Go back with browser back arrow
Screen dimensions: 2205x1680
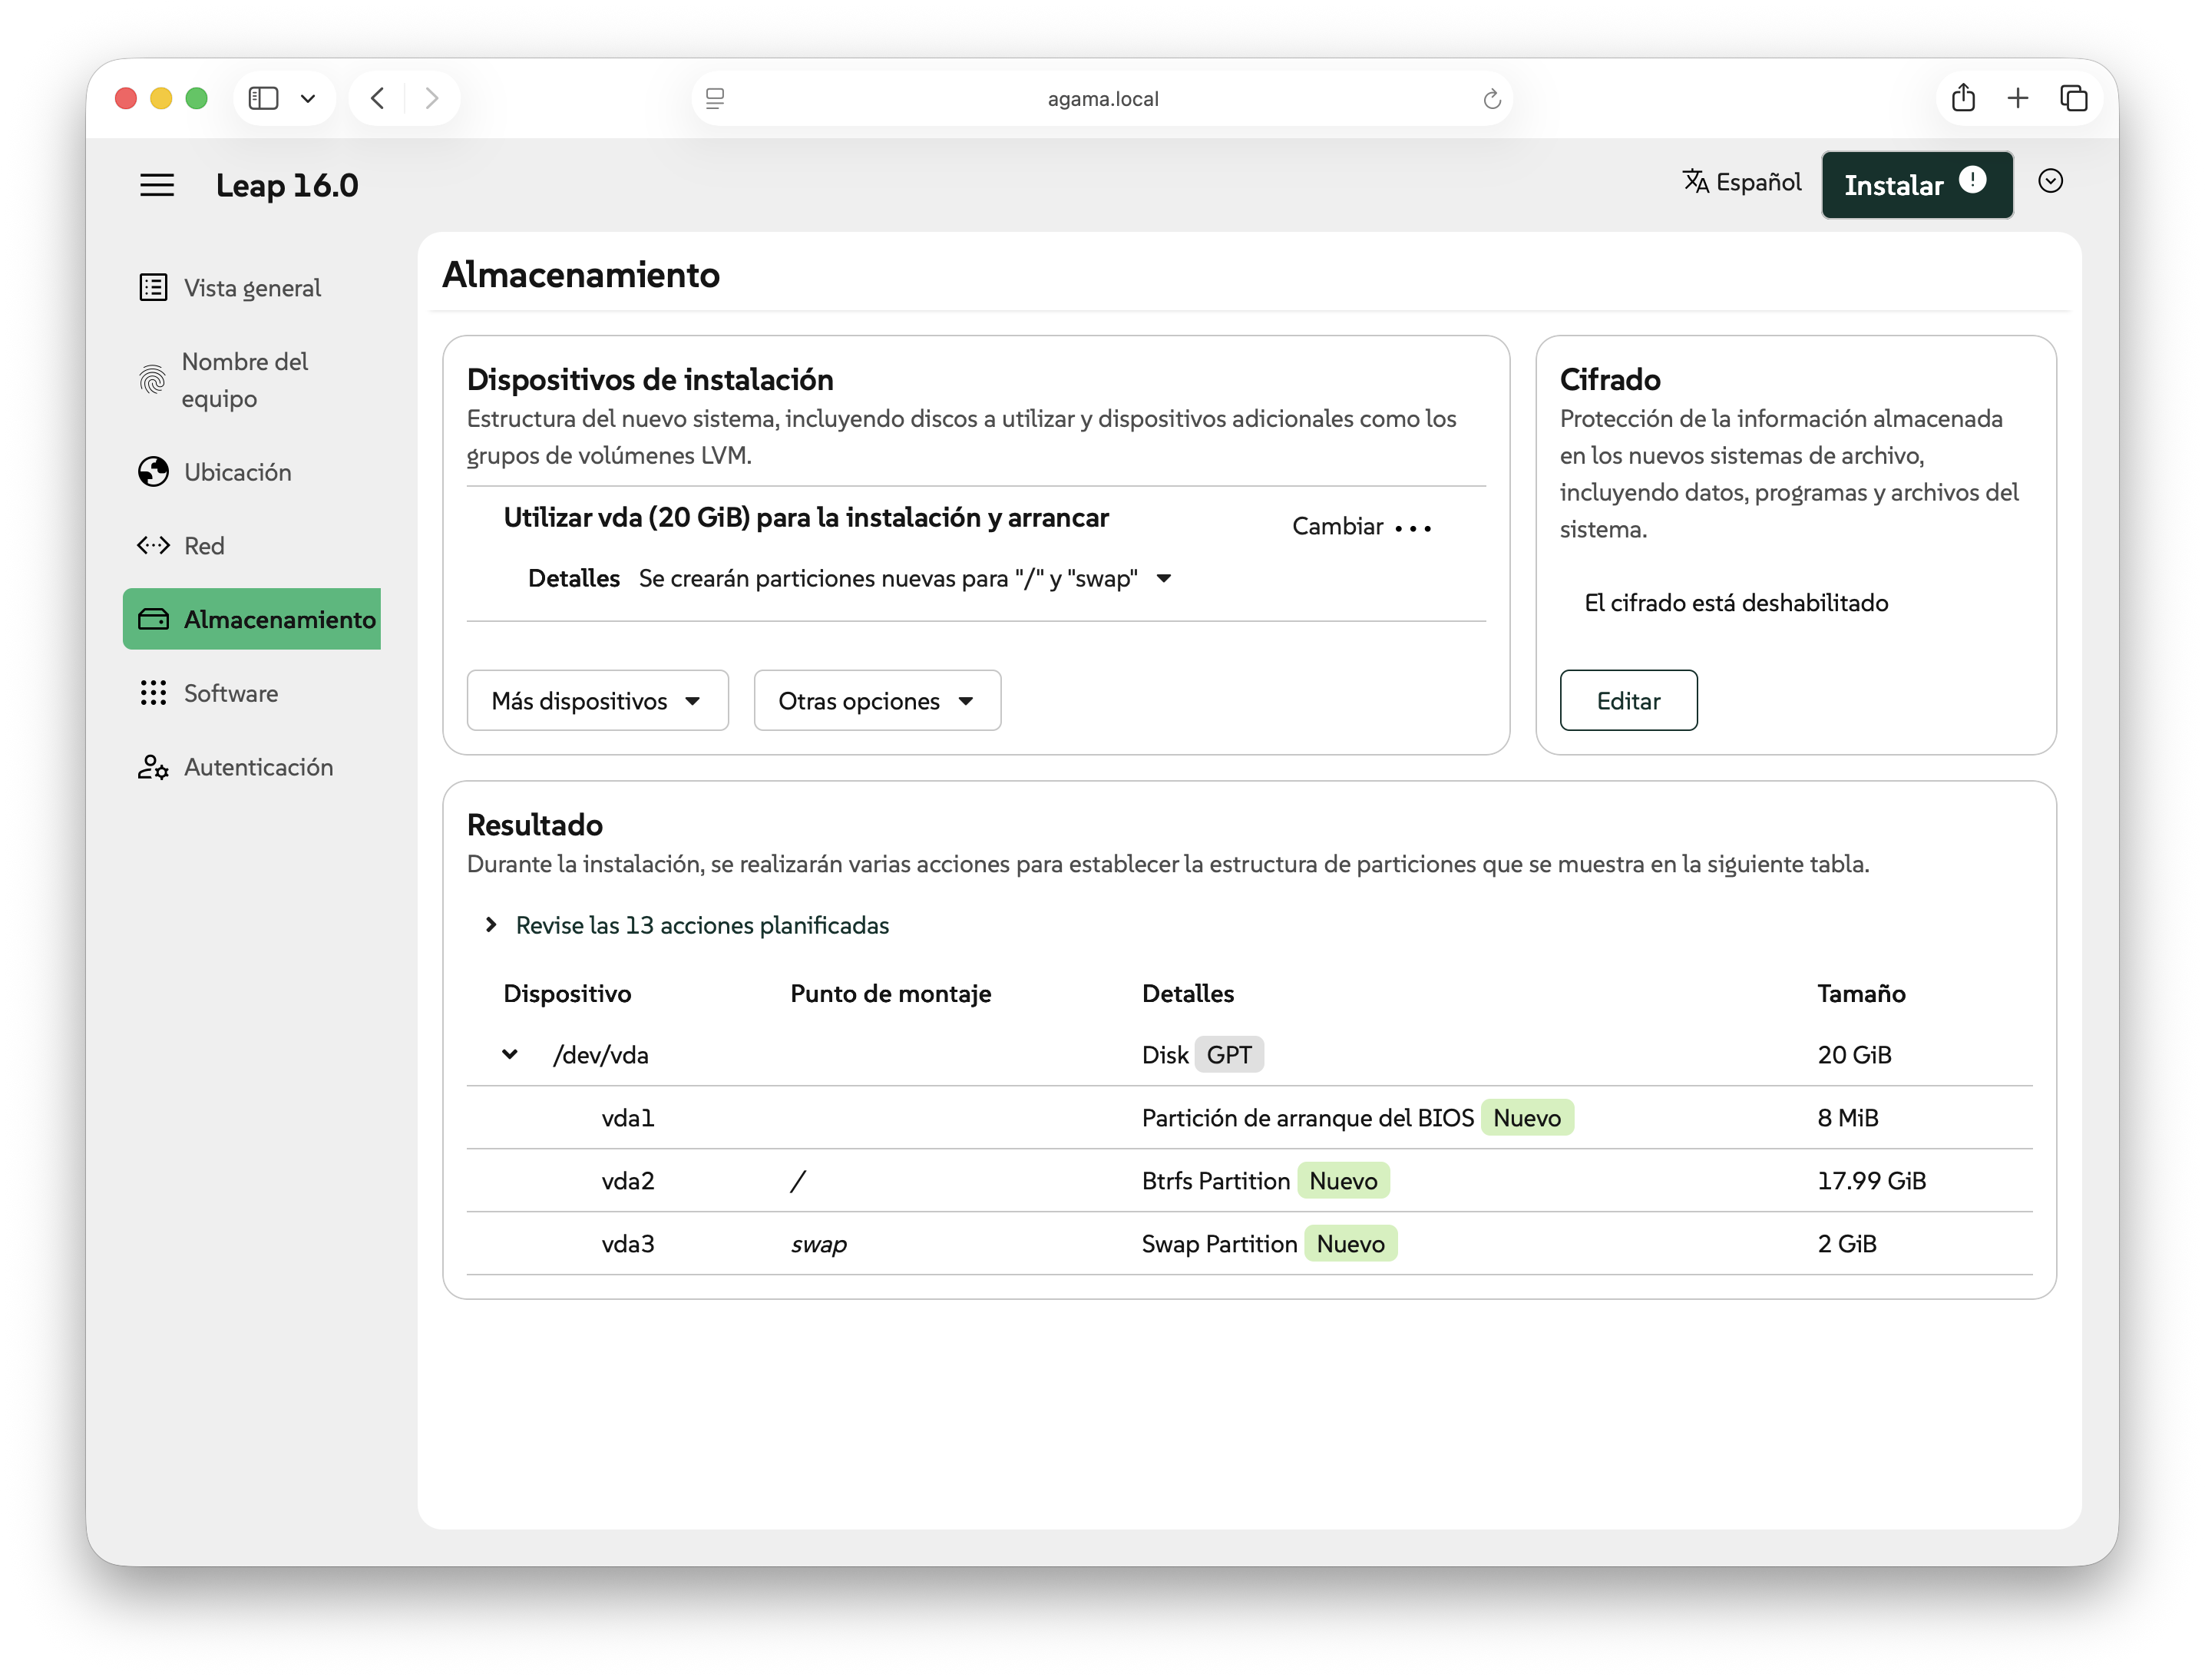pyautogui.click(x=378, y=98)
